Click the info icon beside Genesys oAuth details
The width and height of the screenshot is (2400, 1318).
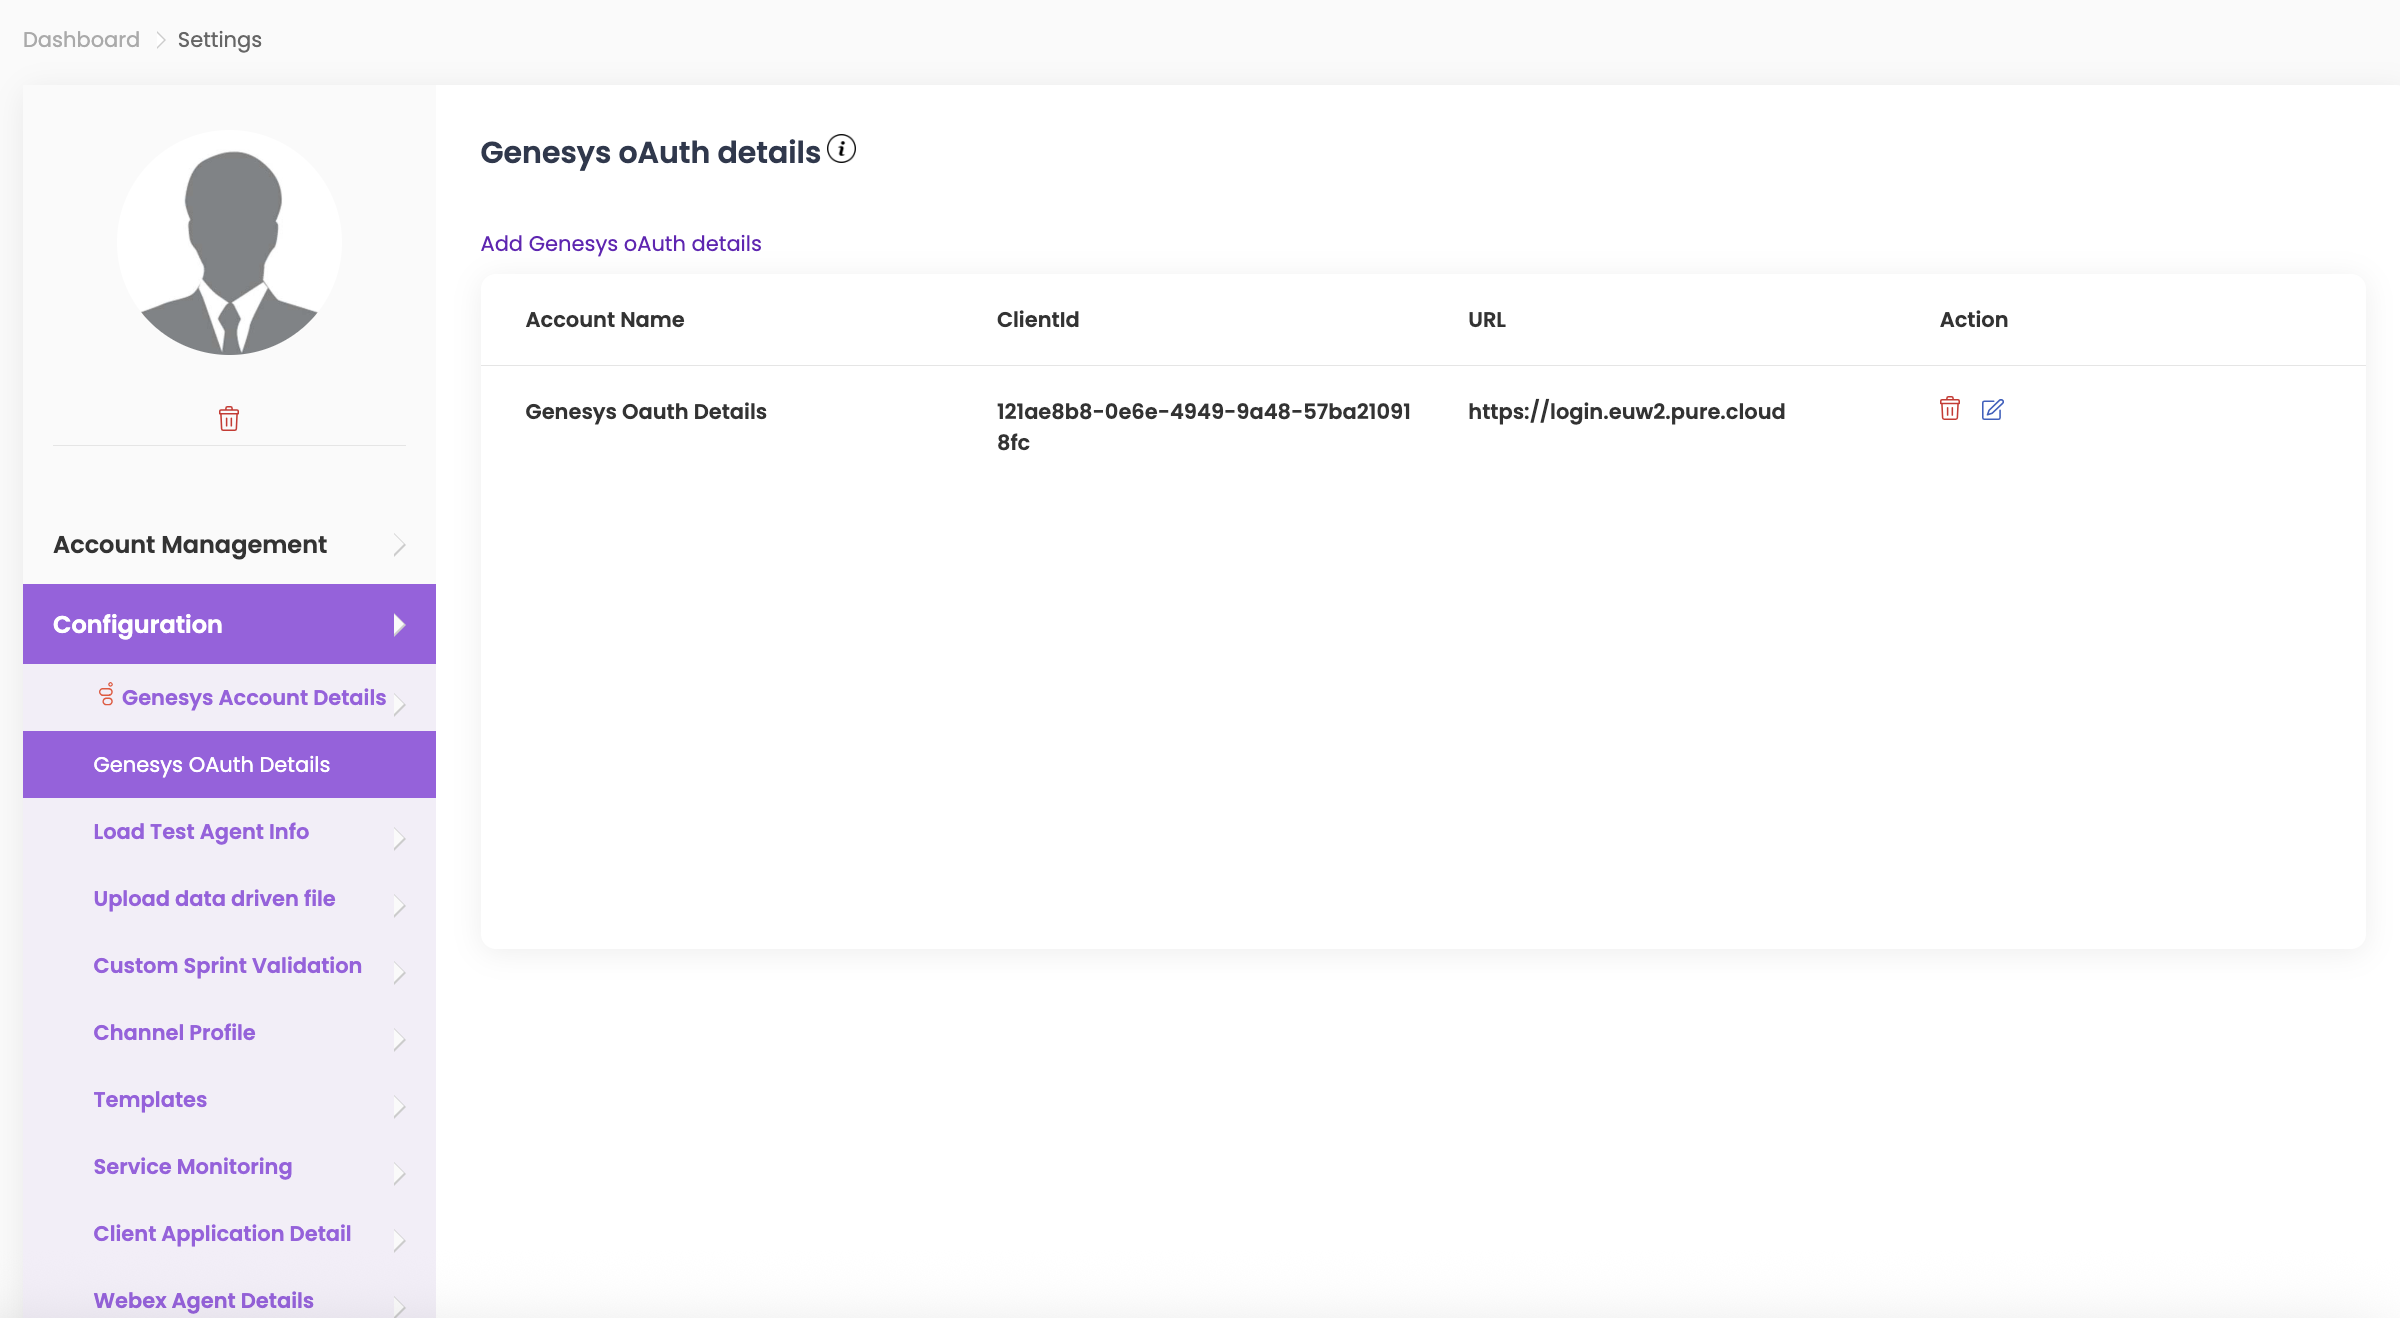coord(841,149)
